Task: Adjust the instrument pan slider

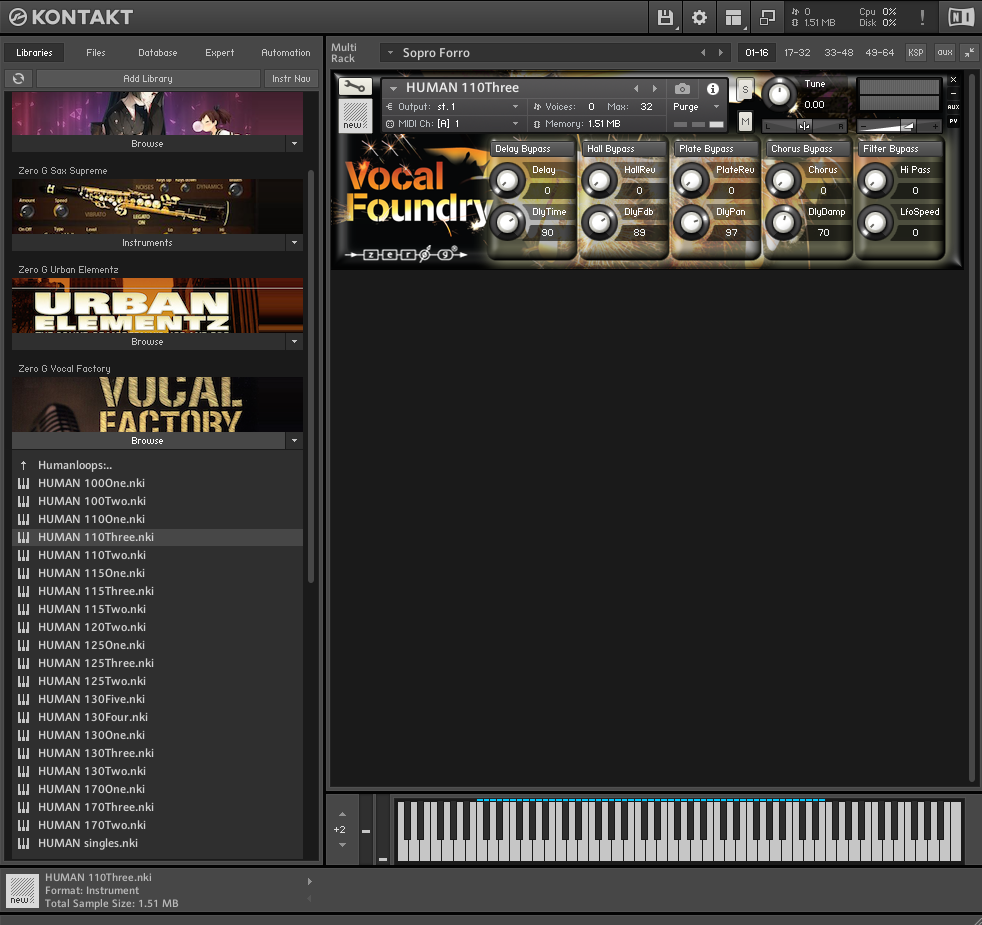Action: (x=804, y=126)
